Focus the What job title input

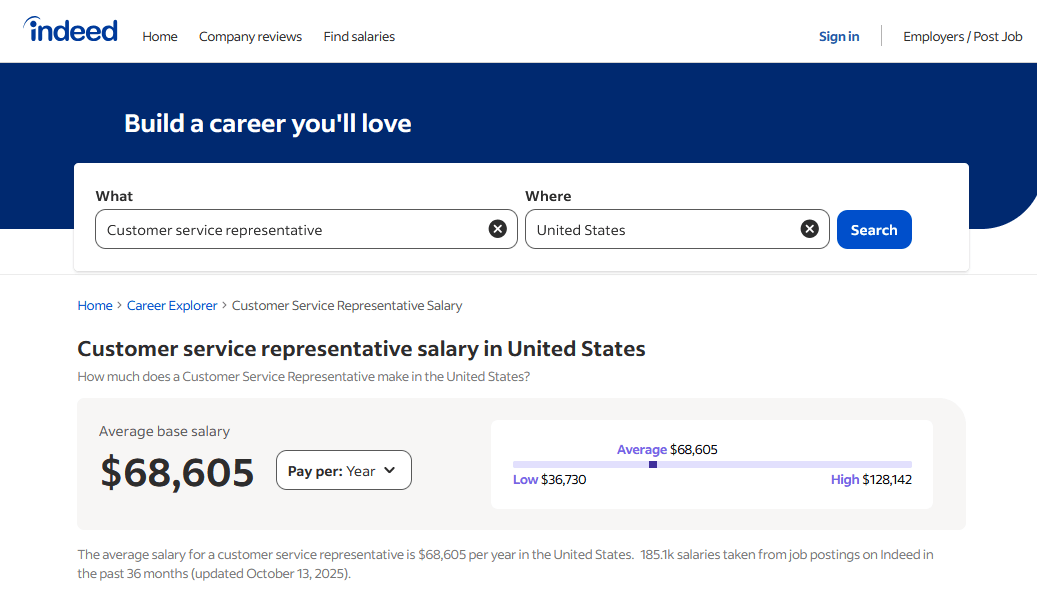point(290,230)
